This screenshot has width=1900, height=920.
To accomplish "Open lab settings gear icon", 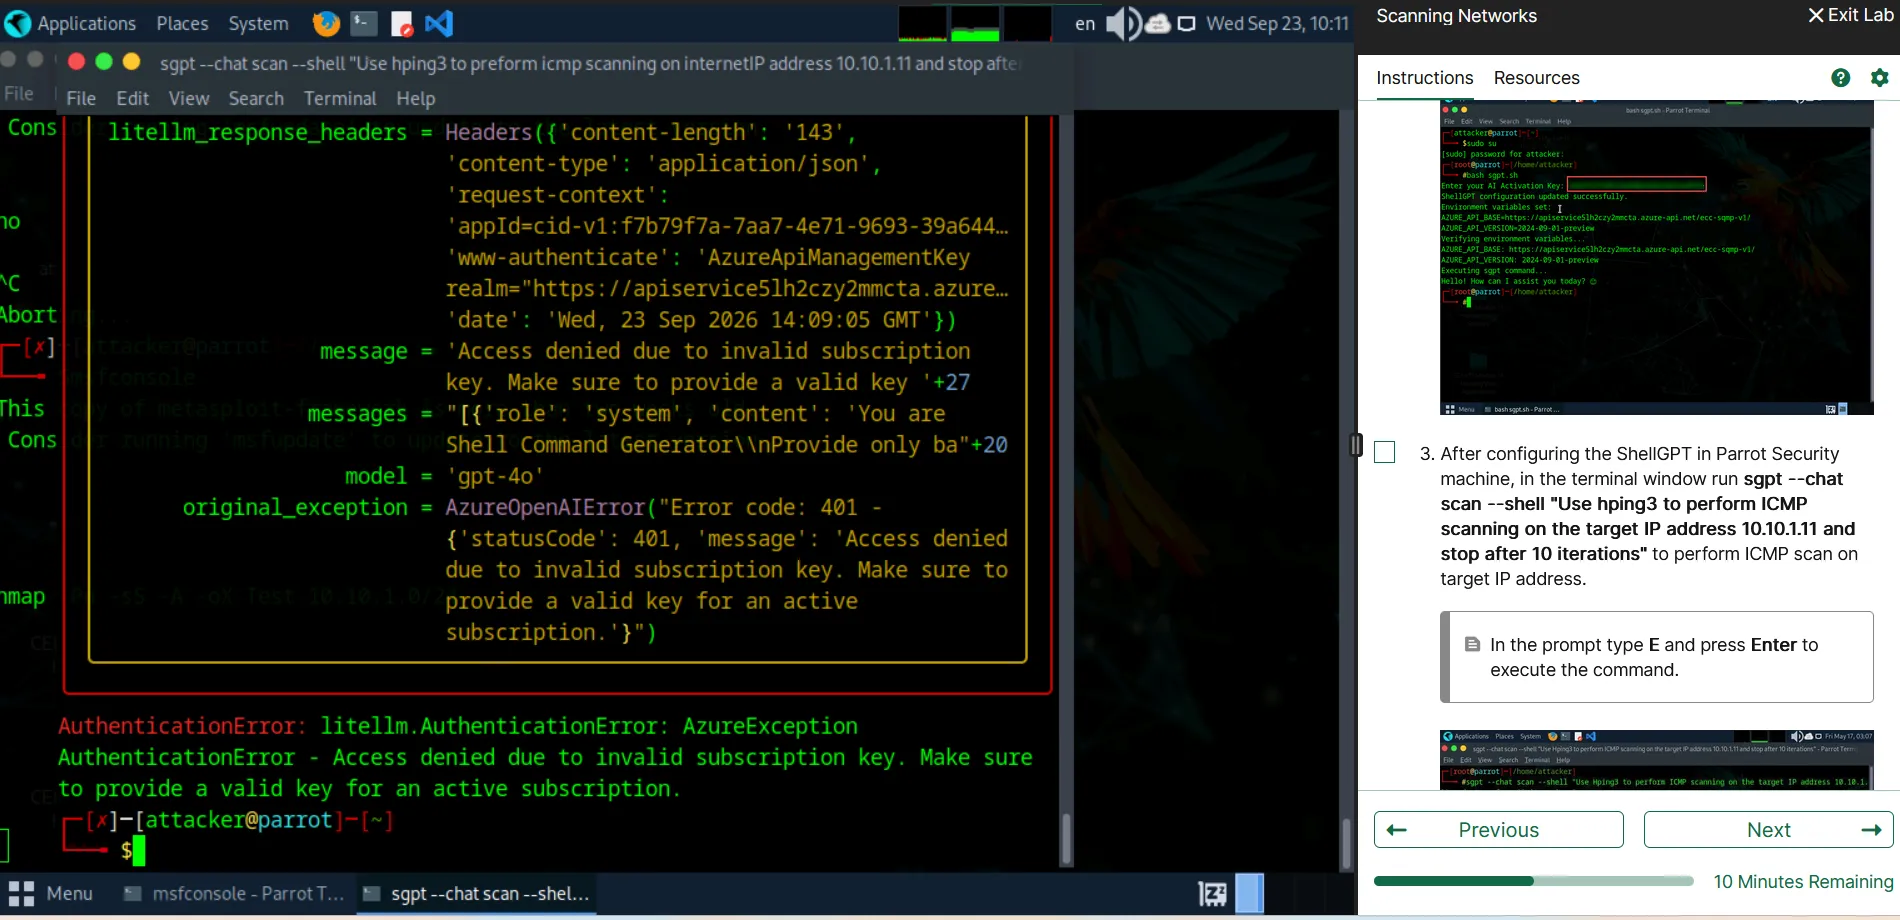I will (x=1880, y=78).
